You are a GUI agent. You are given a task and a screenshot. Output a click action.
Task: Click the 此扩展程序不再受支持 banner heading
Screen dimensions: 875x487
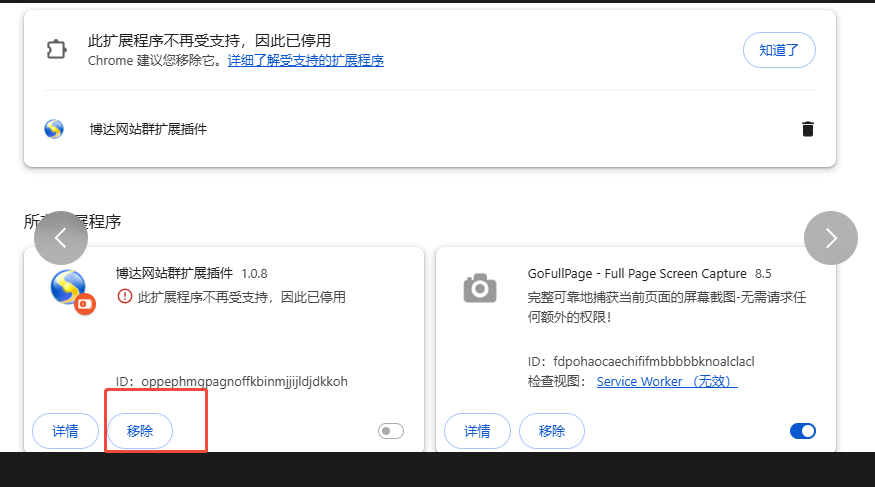coord(209,40)
